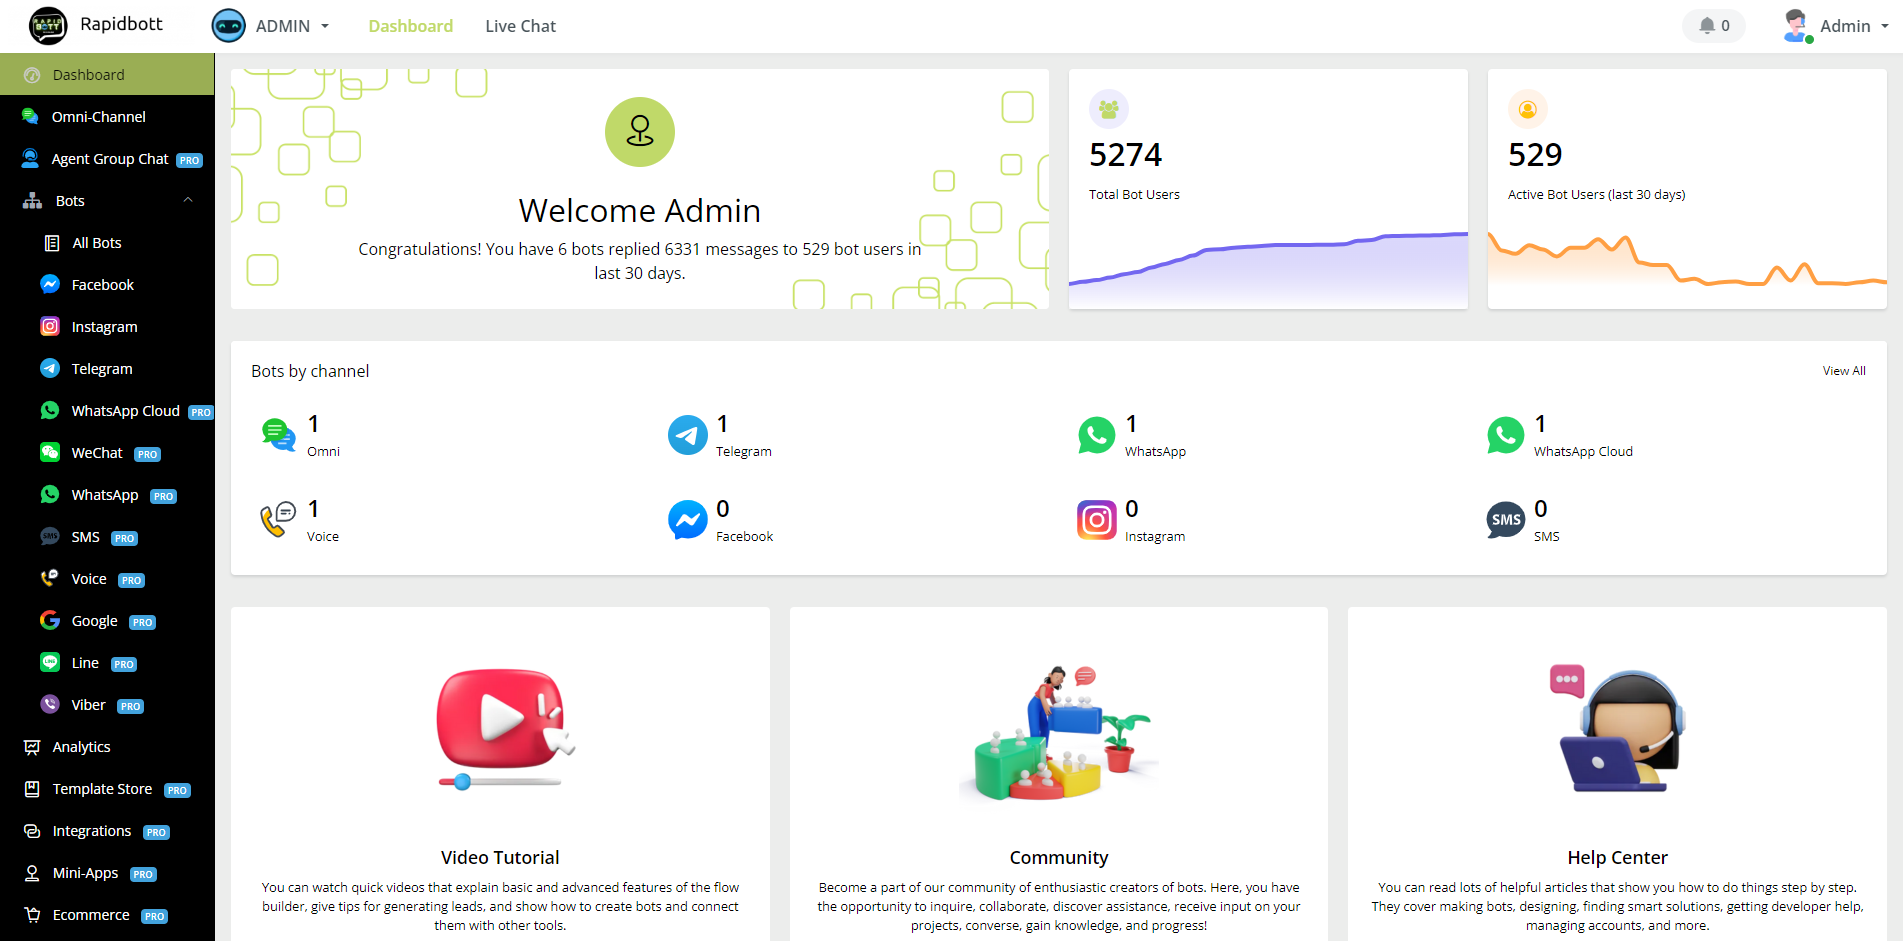Click the Total Bot Users chart card

pyautogui.click(x=1267, y=189)
